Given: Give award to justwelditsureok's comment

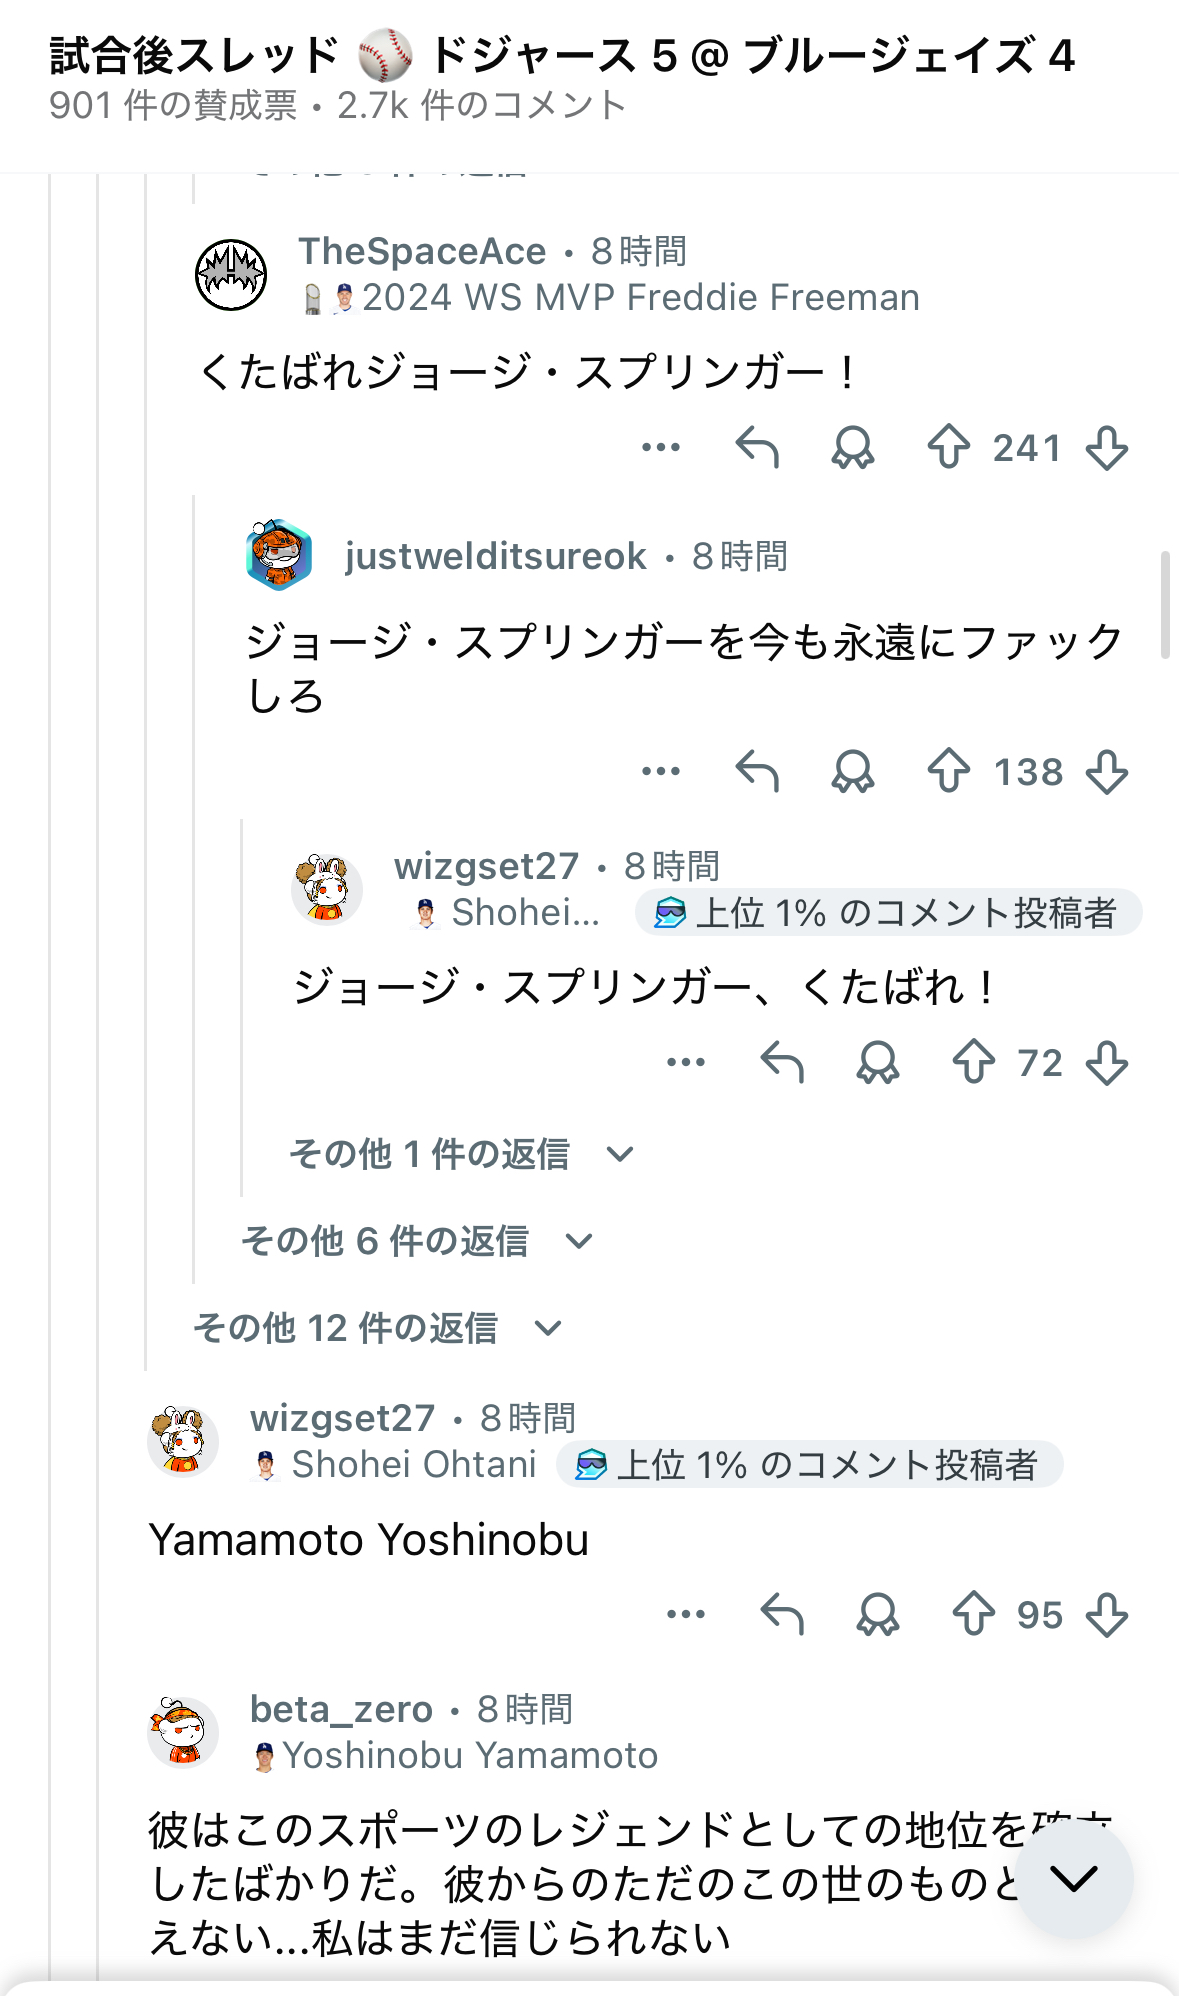Looking at the screenshot, I should (852, 772).
